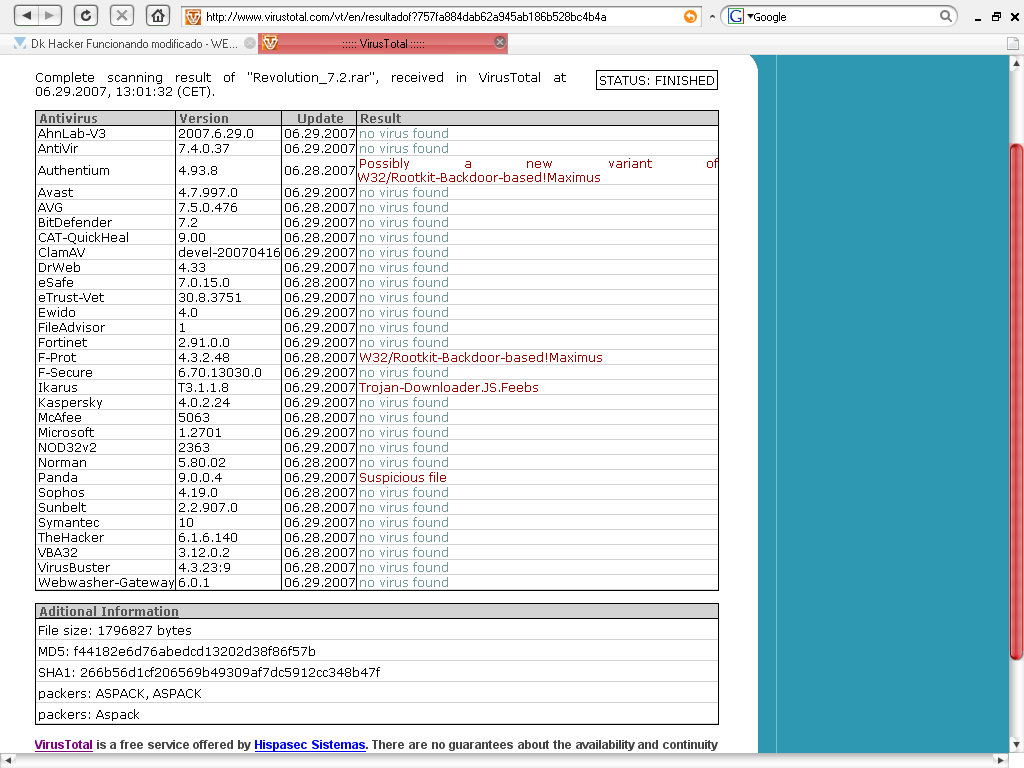The height and width of the screenshot is (768, 1024).
Task: Click the scroll up arrow
Action: pyautogui.click(x=1016, y=63)
